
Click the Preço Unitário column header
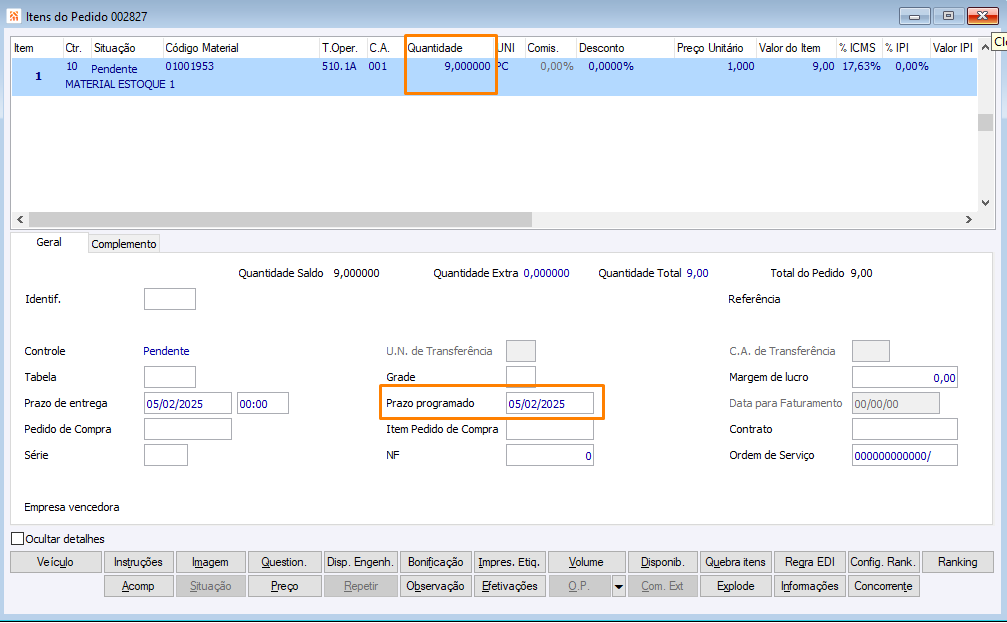[x=715, y=48]
